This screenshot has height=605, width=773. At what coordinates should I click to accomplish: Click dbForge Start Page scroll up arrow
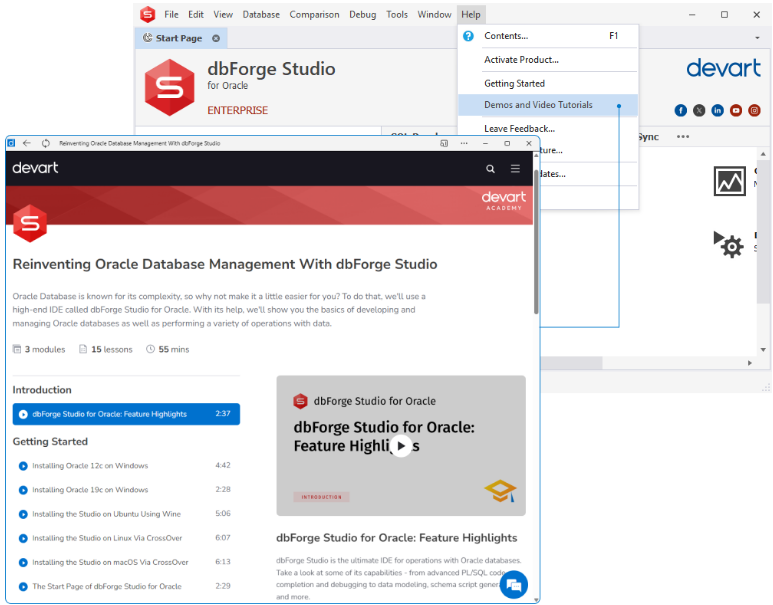763,154
